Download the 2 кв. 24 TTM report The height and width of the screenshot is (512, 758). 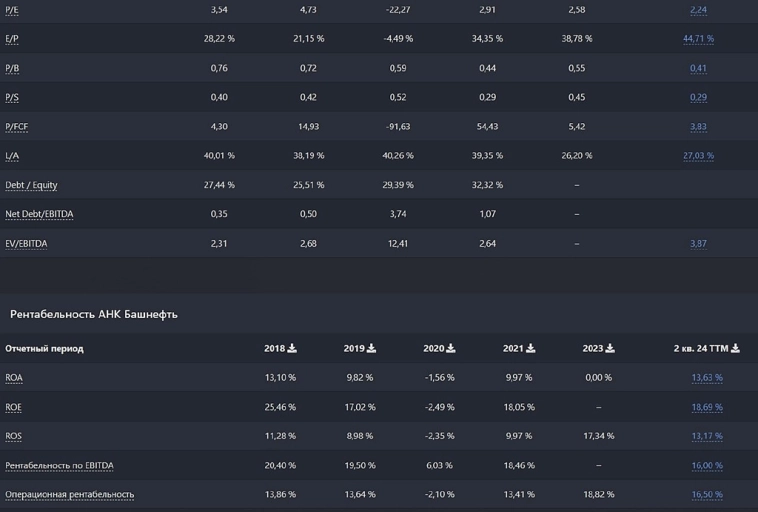[735, 349]
